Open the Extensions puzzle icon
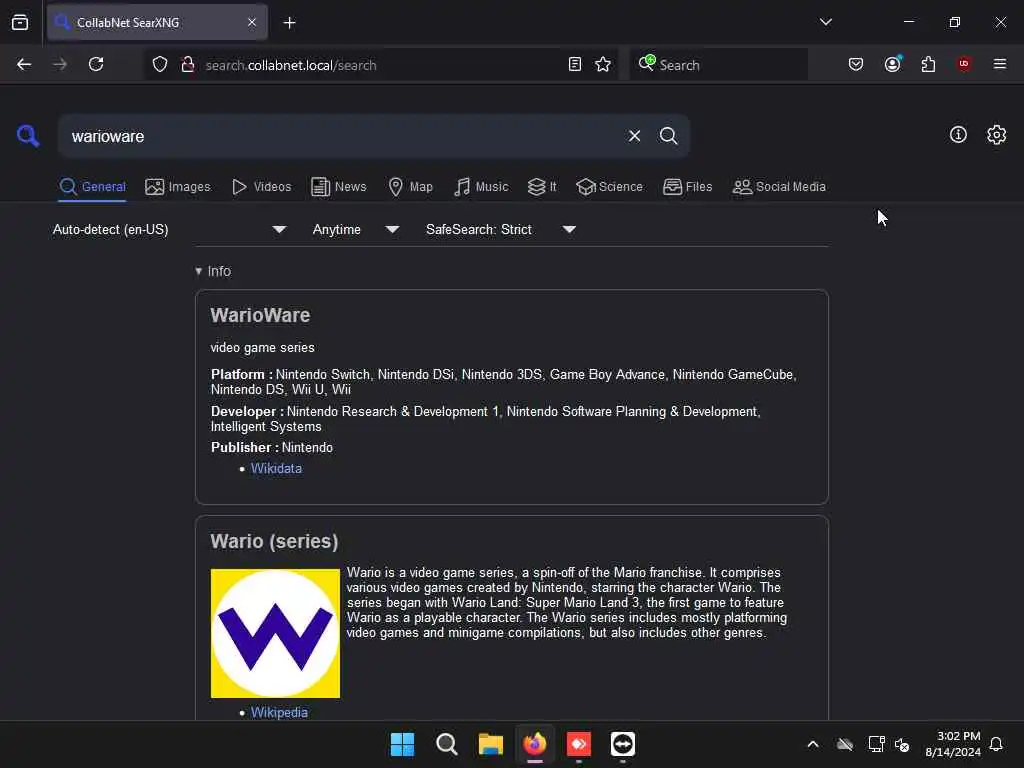This screenshot has width=1024, height=768. pyautogui.click(x=928, y=64)
